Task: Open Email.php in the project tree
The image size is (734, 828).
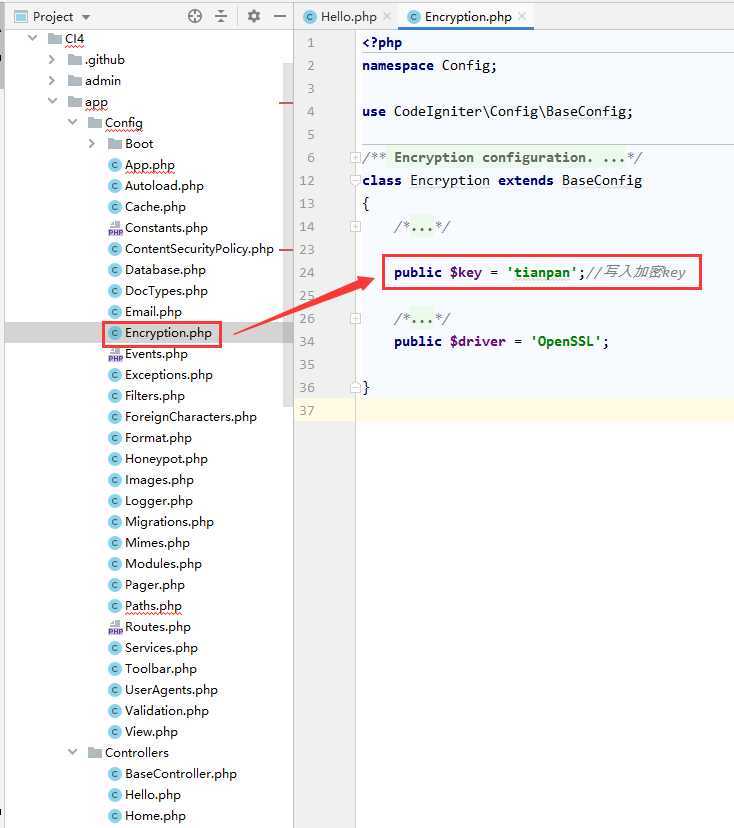Action: point(153,312)
